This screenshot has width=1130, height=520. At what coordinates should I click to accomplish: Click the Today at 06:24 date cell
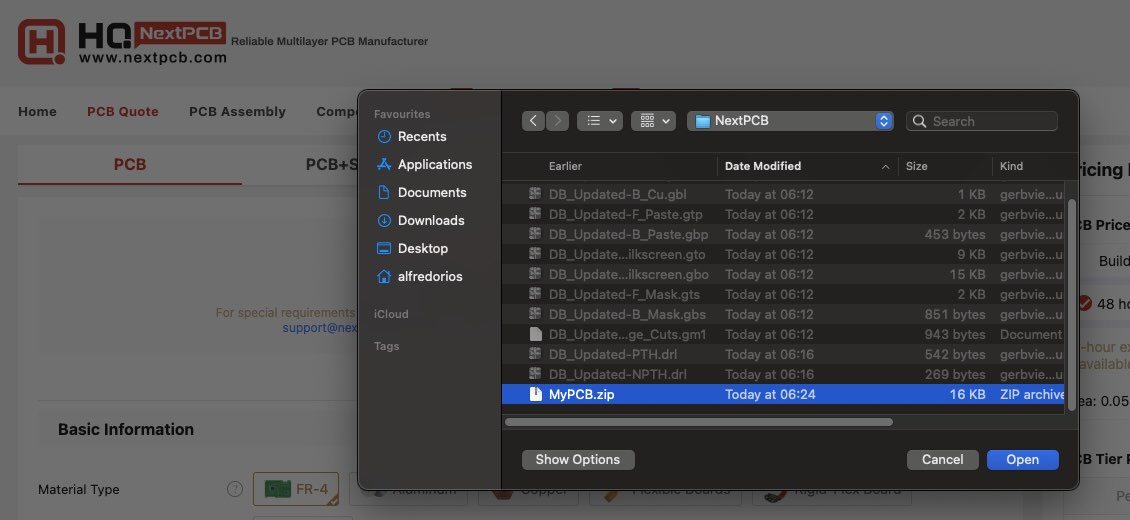pyautogui.click(x=770, y=395)
